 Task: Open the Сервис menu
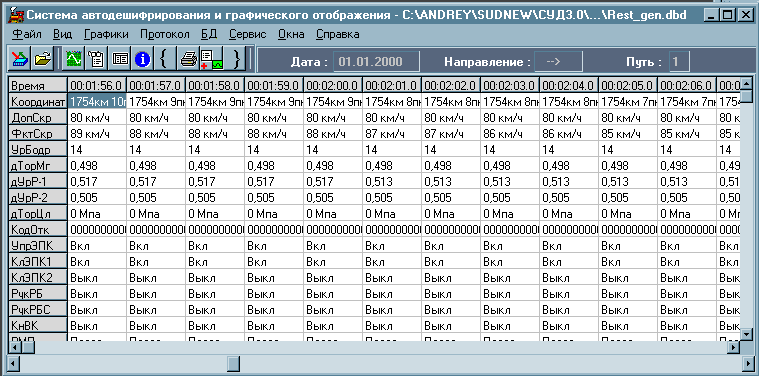pyautogui.click(x=247, y=34)
